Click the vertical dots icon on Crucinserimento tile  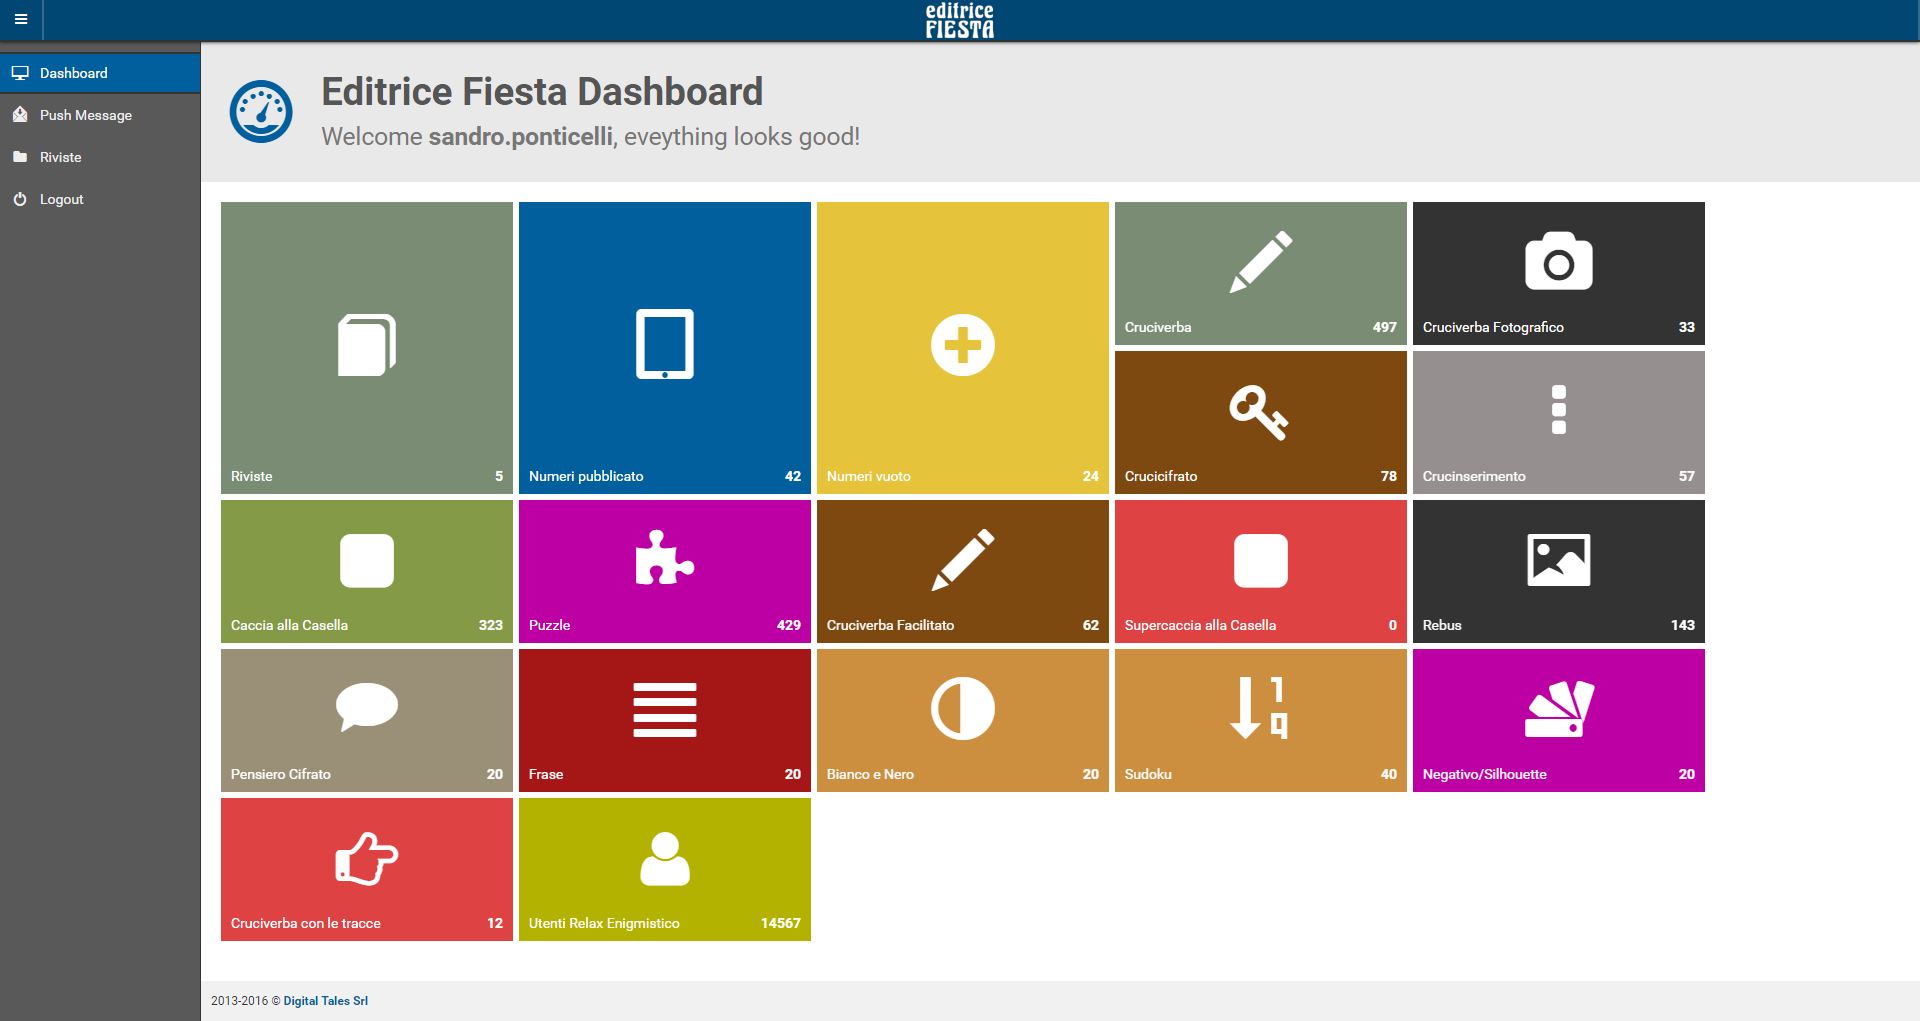1559,410
